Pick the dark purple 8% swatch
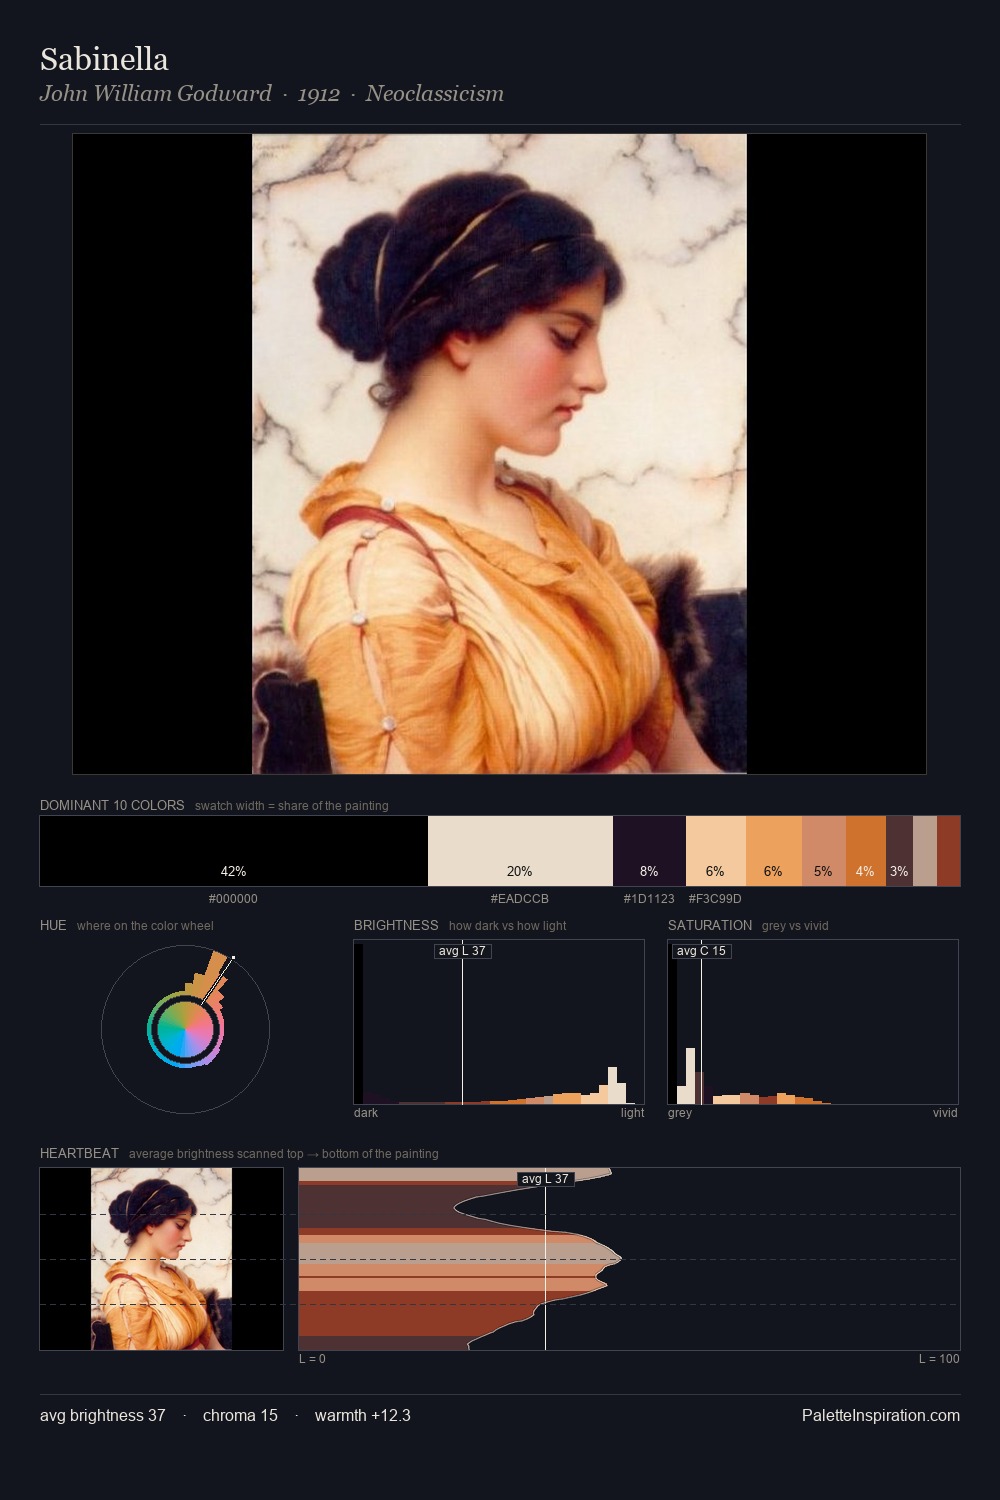The width and height of the screenshot is (1000, 1500). pos(649,851)
